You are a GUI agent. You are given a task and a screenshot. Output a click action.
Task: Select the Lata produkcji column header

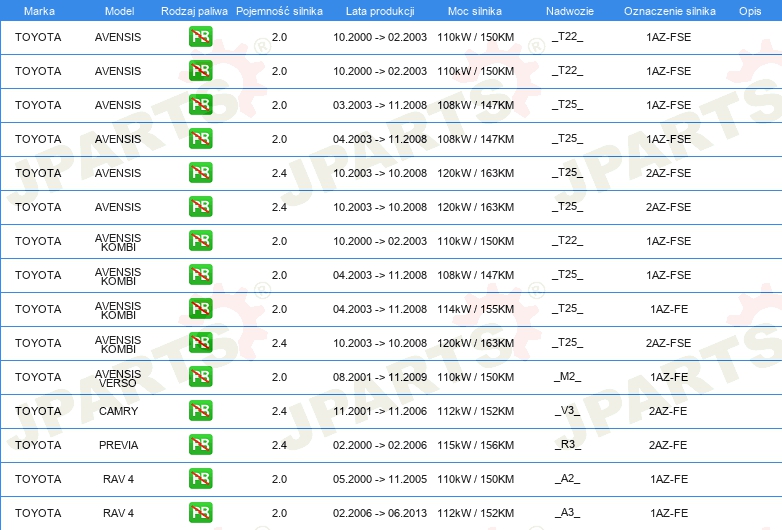coord(380,11)
